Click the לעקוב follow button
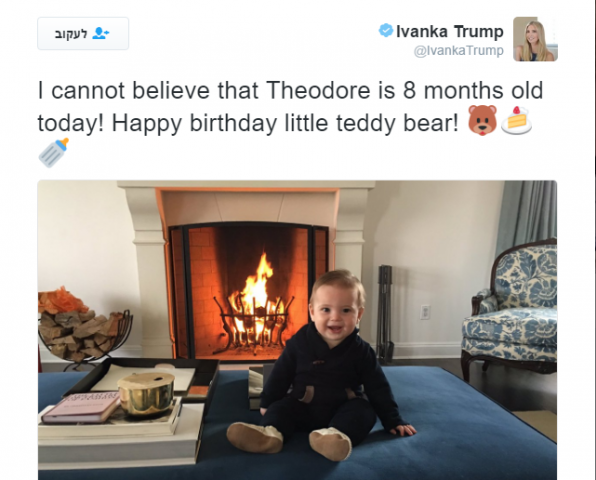The width and height of the screenshot is (596, 480). (x=83, y=33)
